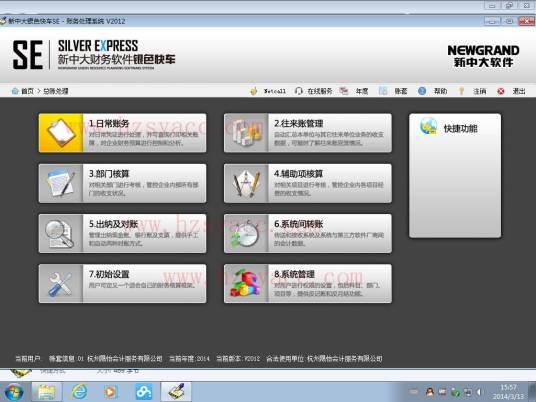This screenshot has height=402, width=536.
Task: Open 8.系统管理 colorful blocks icon
Action: tap(246, 283)
